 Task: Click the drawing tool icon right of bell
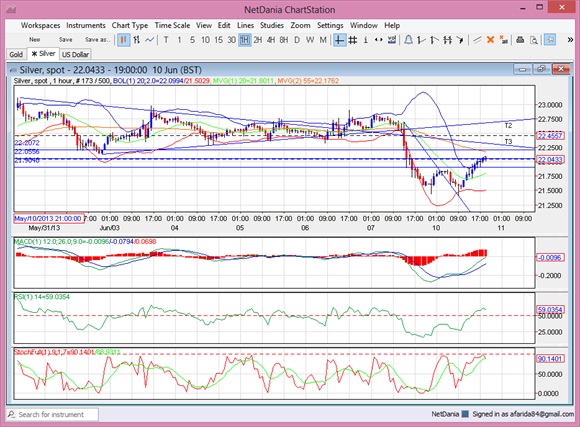[x=421, y=40]
